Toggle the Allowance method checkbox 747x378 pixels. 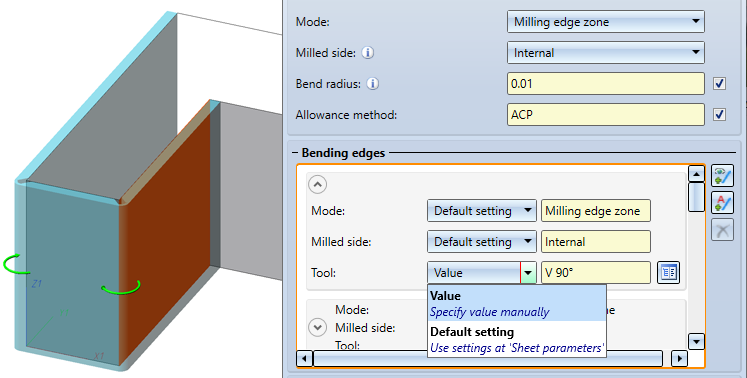pyautogui.click(x=719, y=115)
